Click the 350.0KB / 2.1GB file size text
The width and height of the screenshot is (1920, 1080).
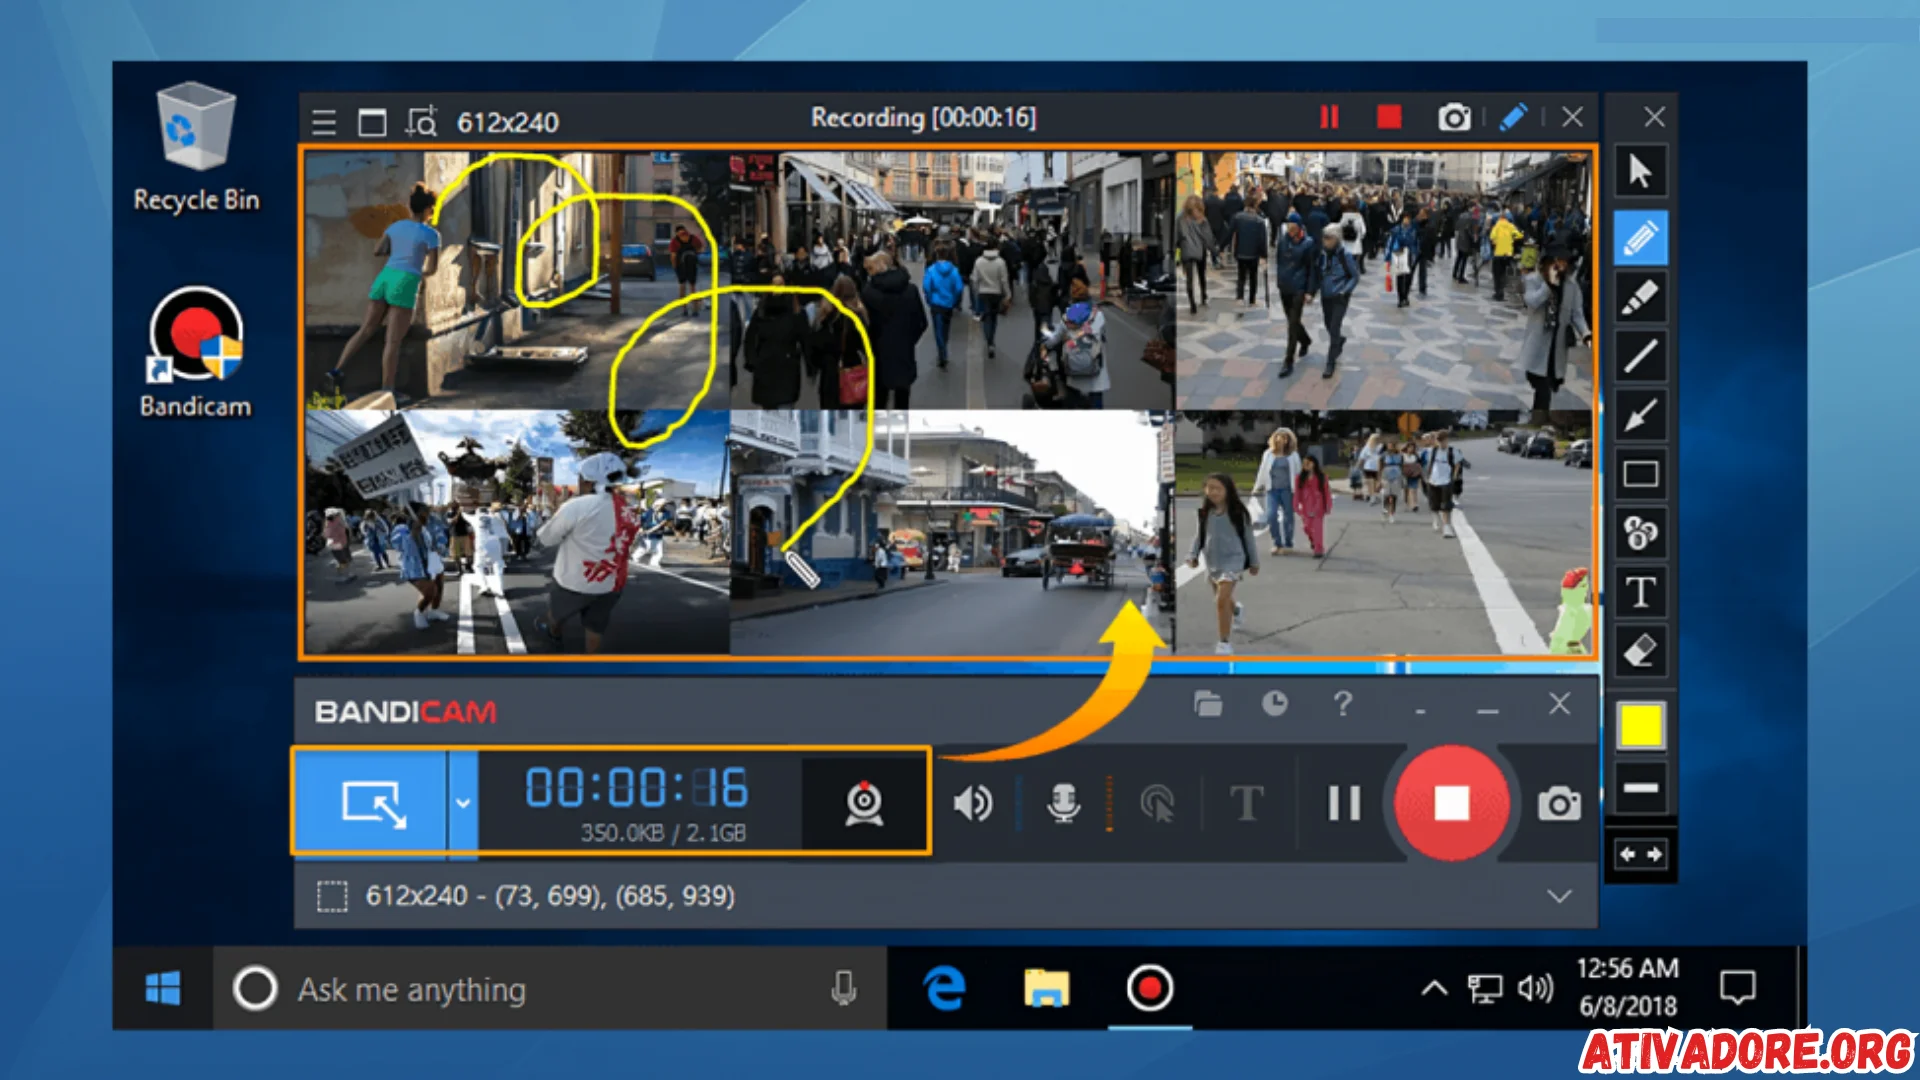[x=663, y=833]
